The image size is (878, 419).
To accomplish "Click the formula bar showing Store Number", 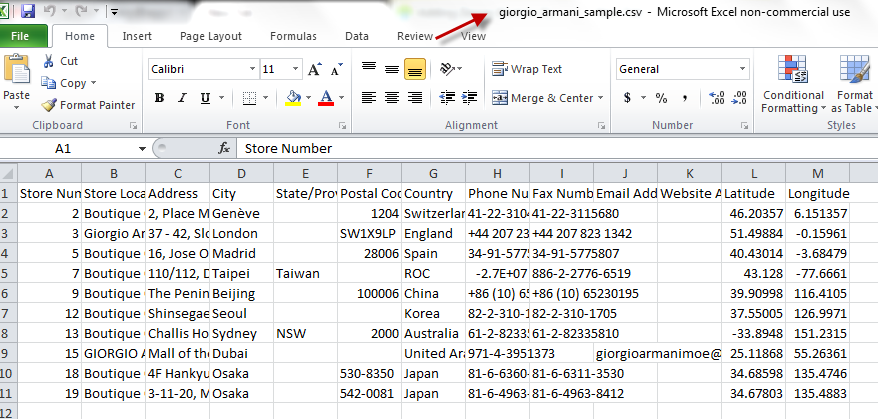I will tap(557, 148).
